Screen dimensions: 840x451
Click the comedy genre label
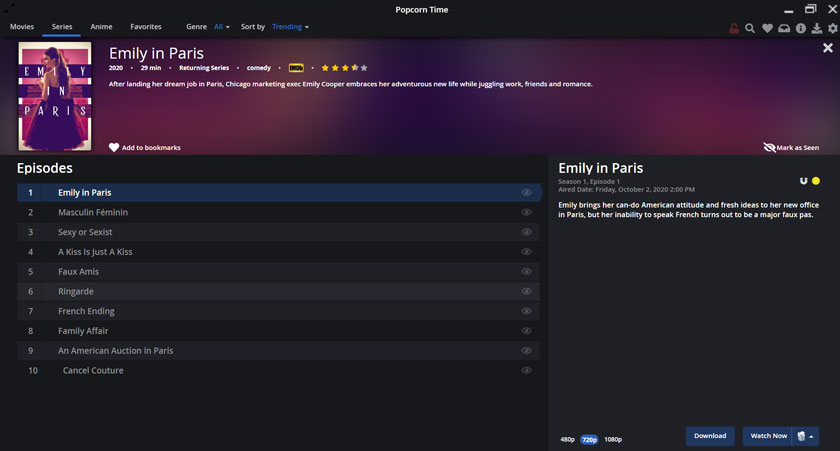pos(259,68)
